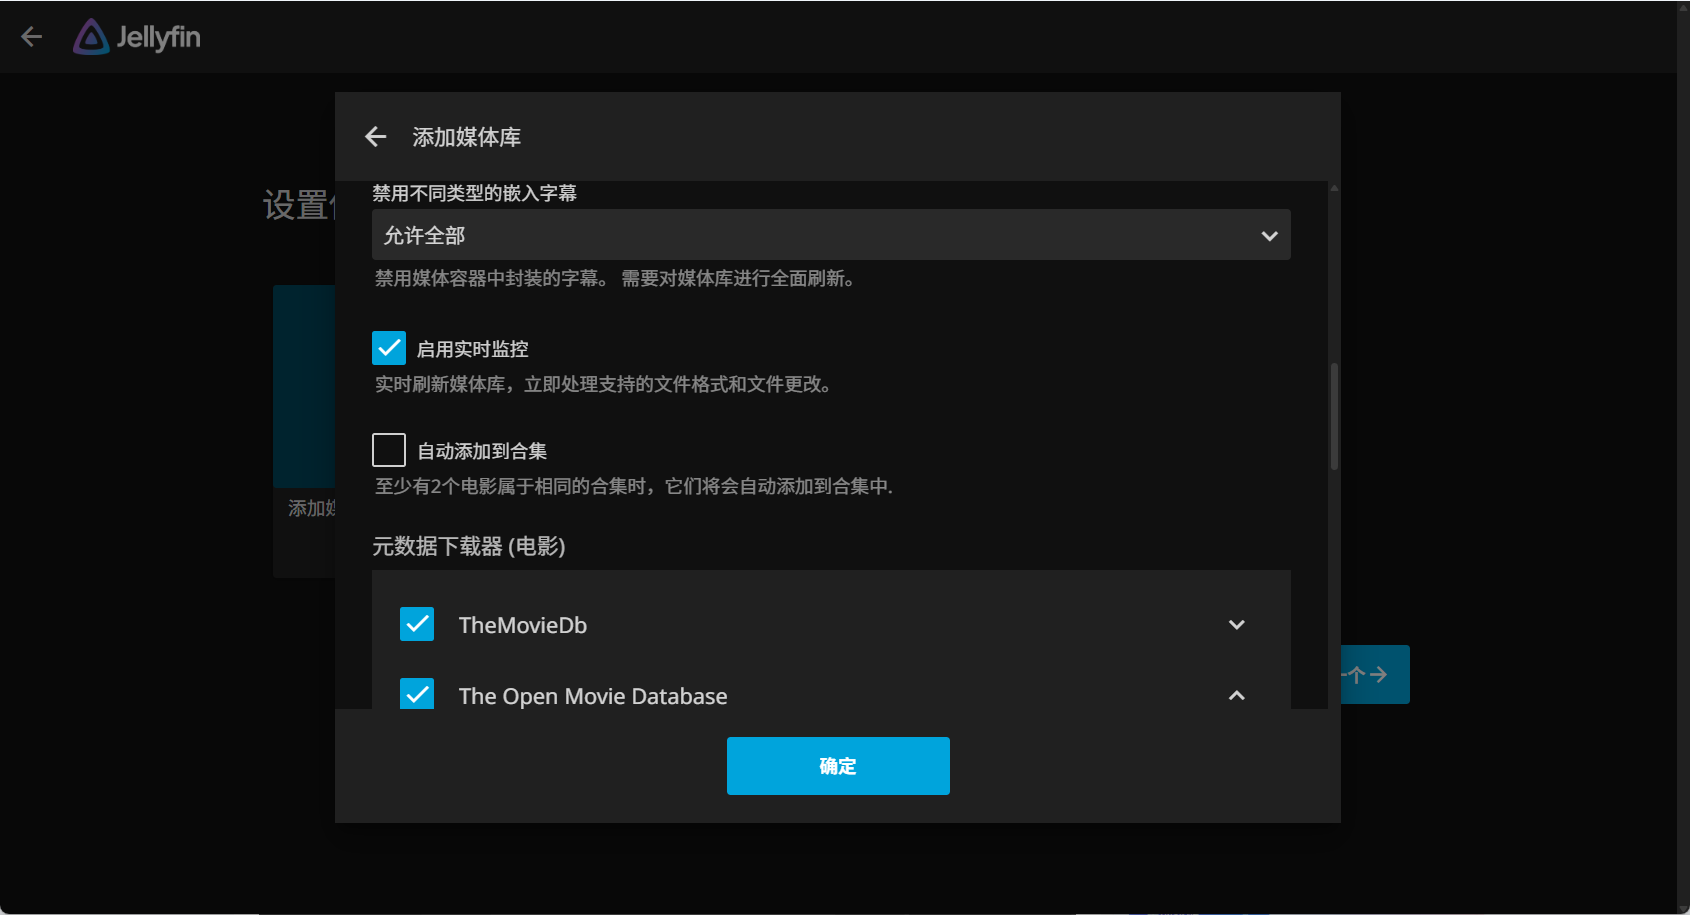Move TheMovieDb down with chevron arrow
Viewport: 1690px width, 915px height.
coord(1237,625)
